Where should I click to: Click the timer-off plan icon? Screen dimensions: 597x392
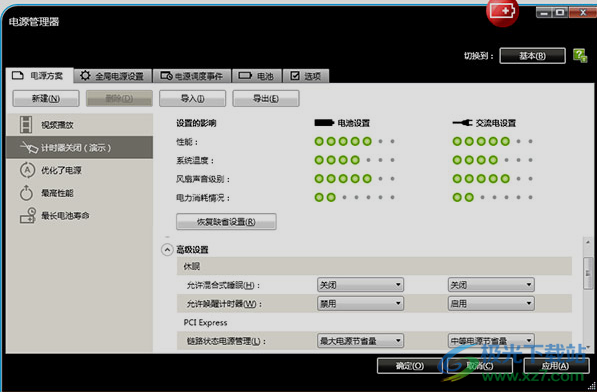[x=29, y=148]
